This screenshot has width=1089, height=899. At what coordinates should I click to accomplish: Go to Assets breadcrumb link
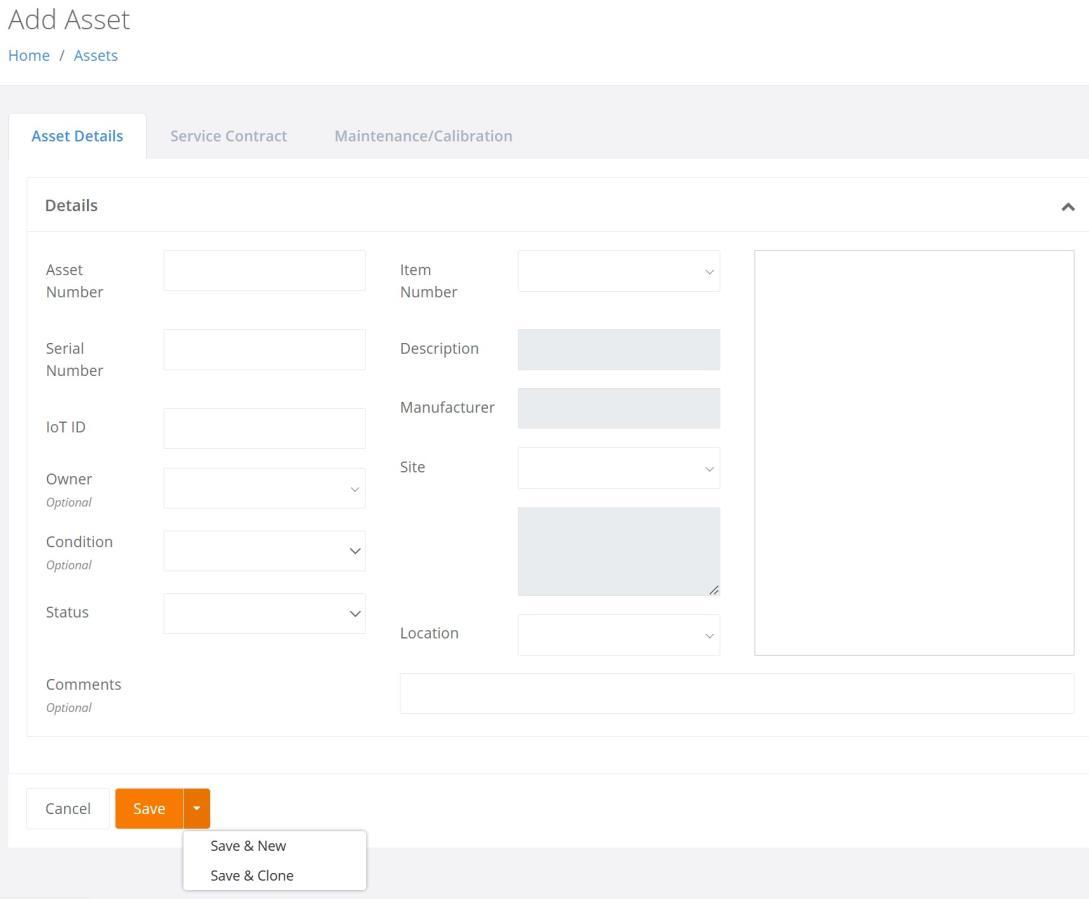coord(96,56)
